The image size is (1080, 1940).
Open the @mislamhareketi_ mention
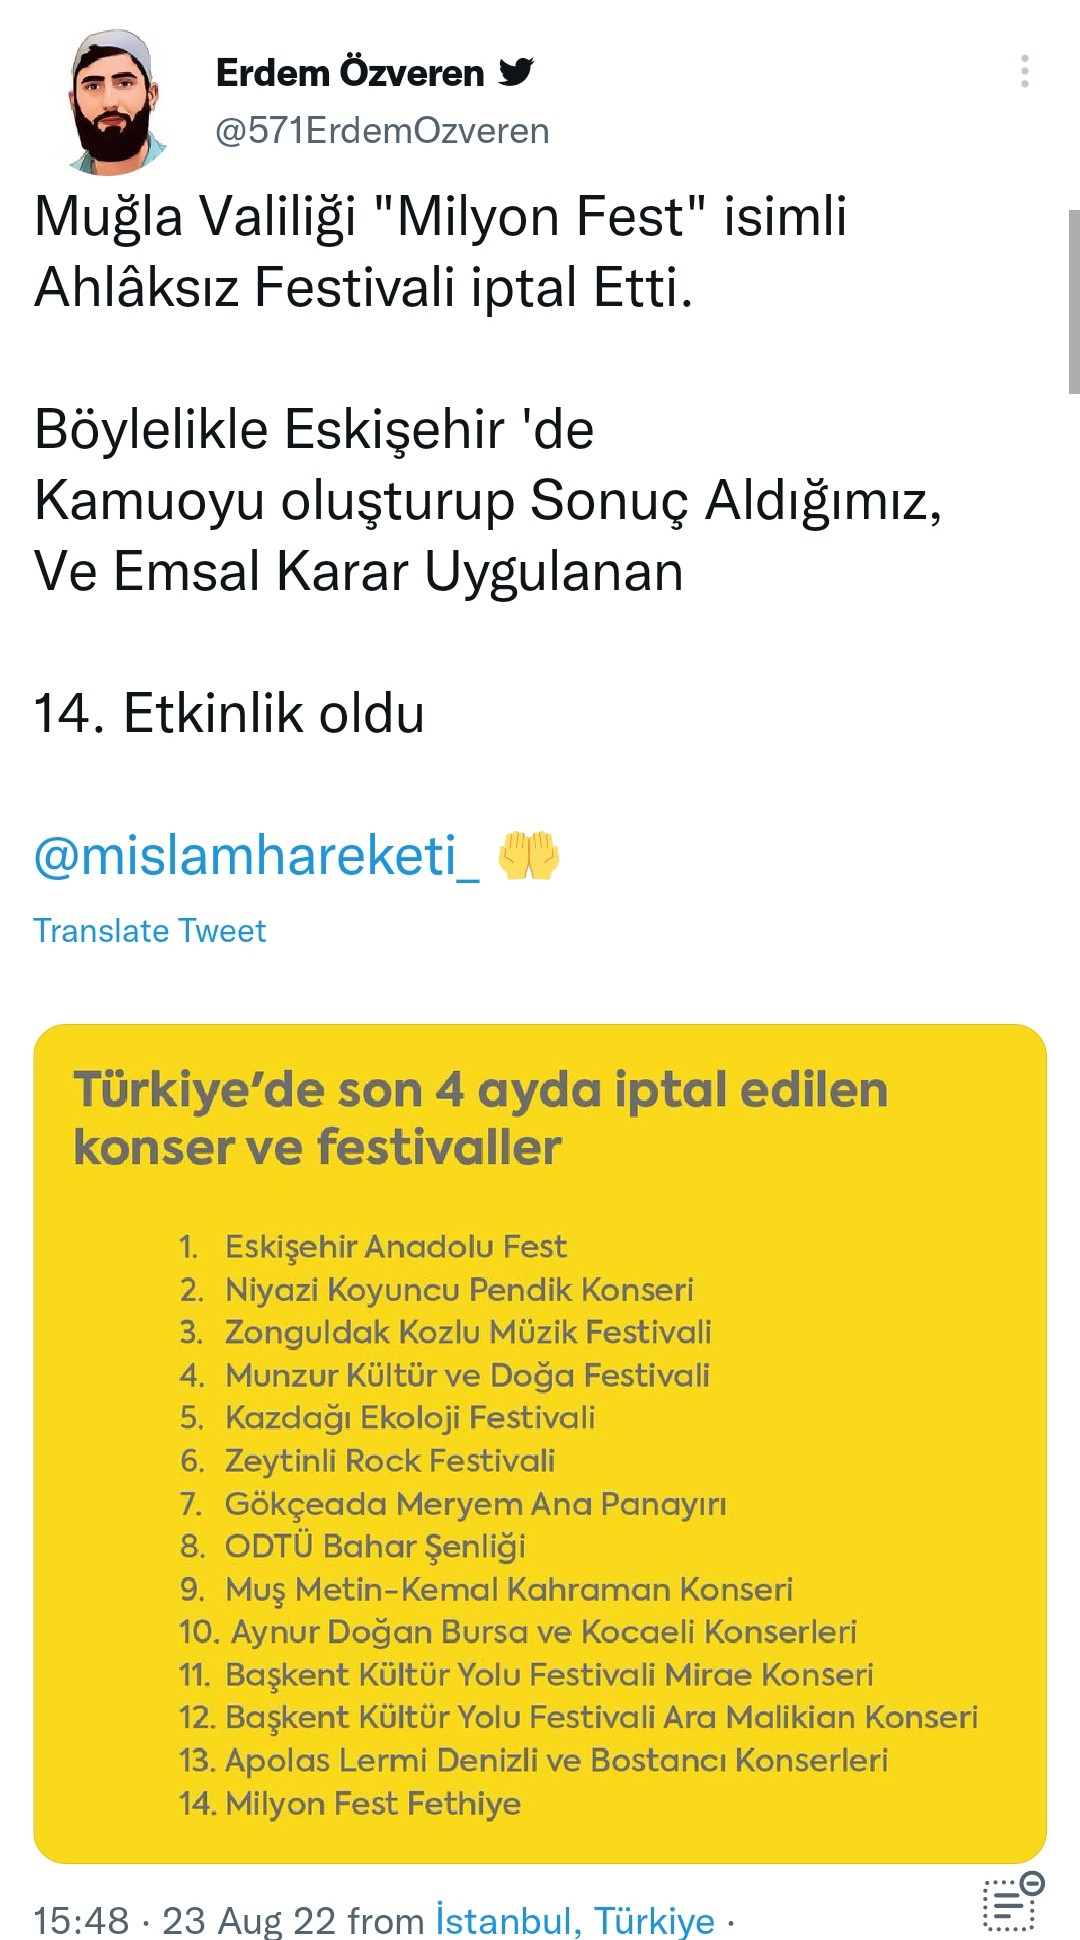[256, 856]
